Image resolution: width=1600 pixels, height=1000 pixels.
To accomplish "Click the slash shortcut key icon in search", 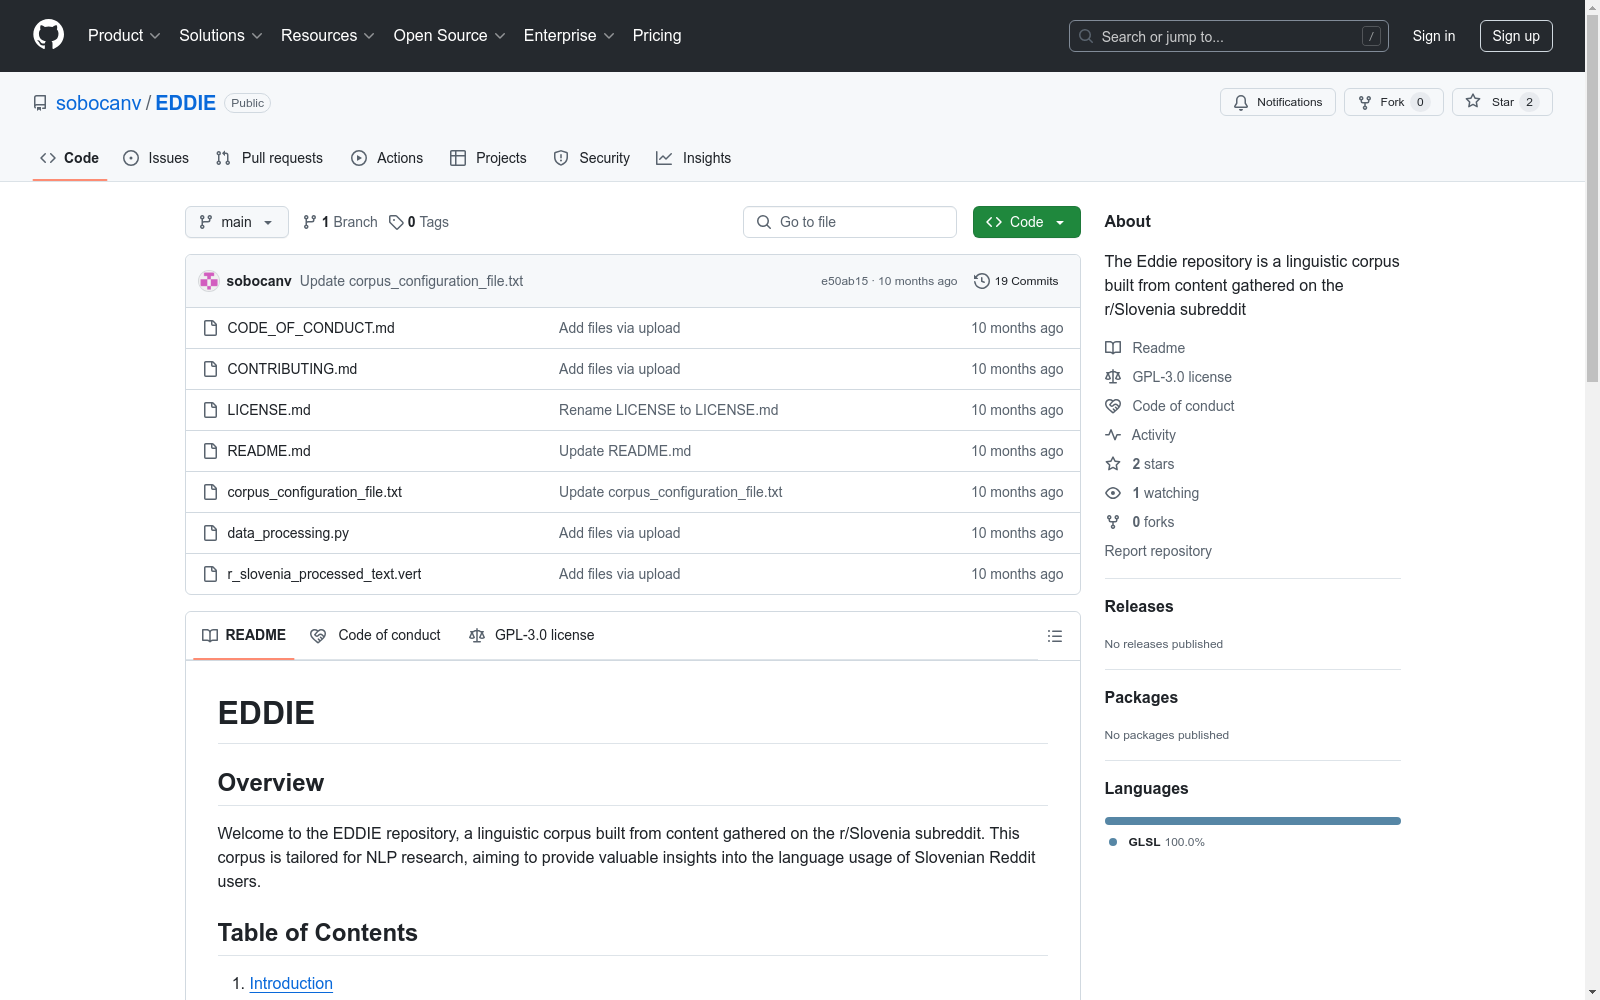I will [x=1371, y=36].
